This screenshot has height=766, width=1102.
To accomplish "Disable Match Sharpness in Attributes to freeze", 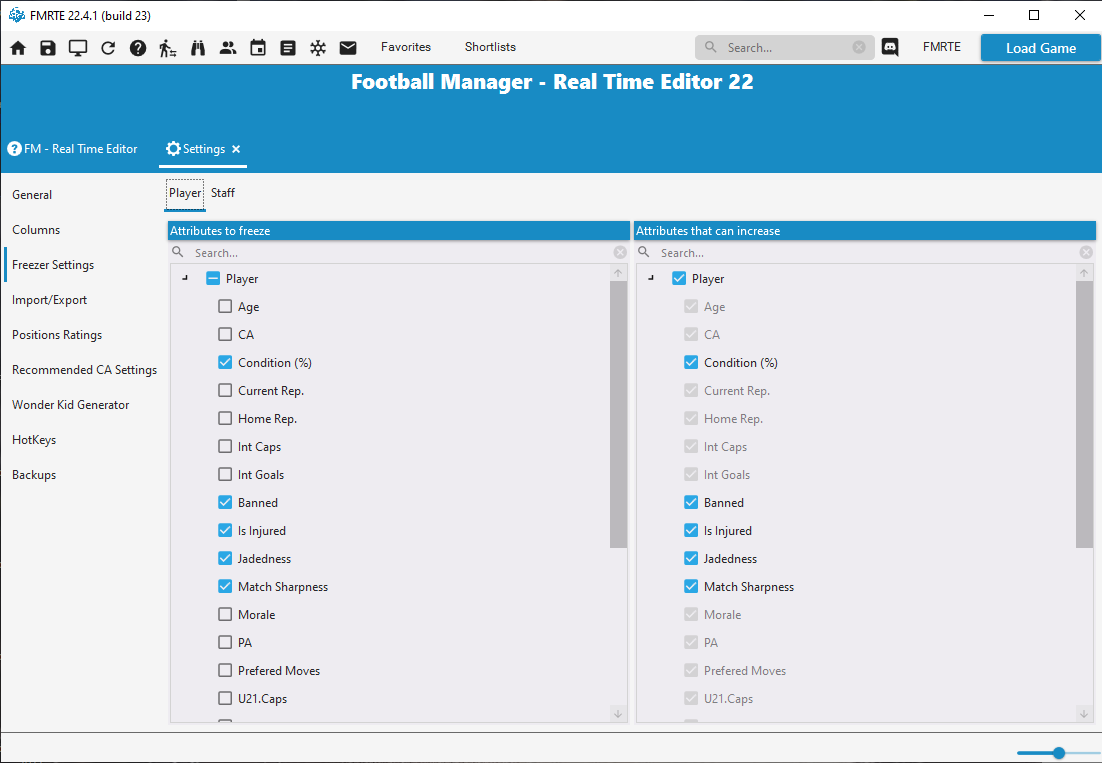I will (x=225, y=586).
